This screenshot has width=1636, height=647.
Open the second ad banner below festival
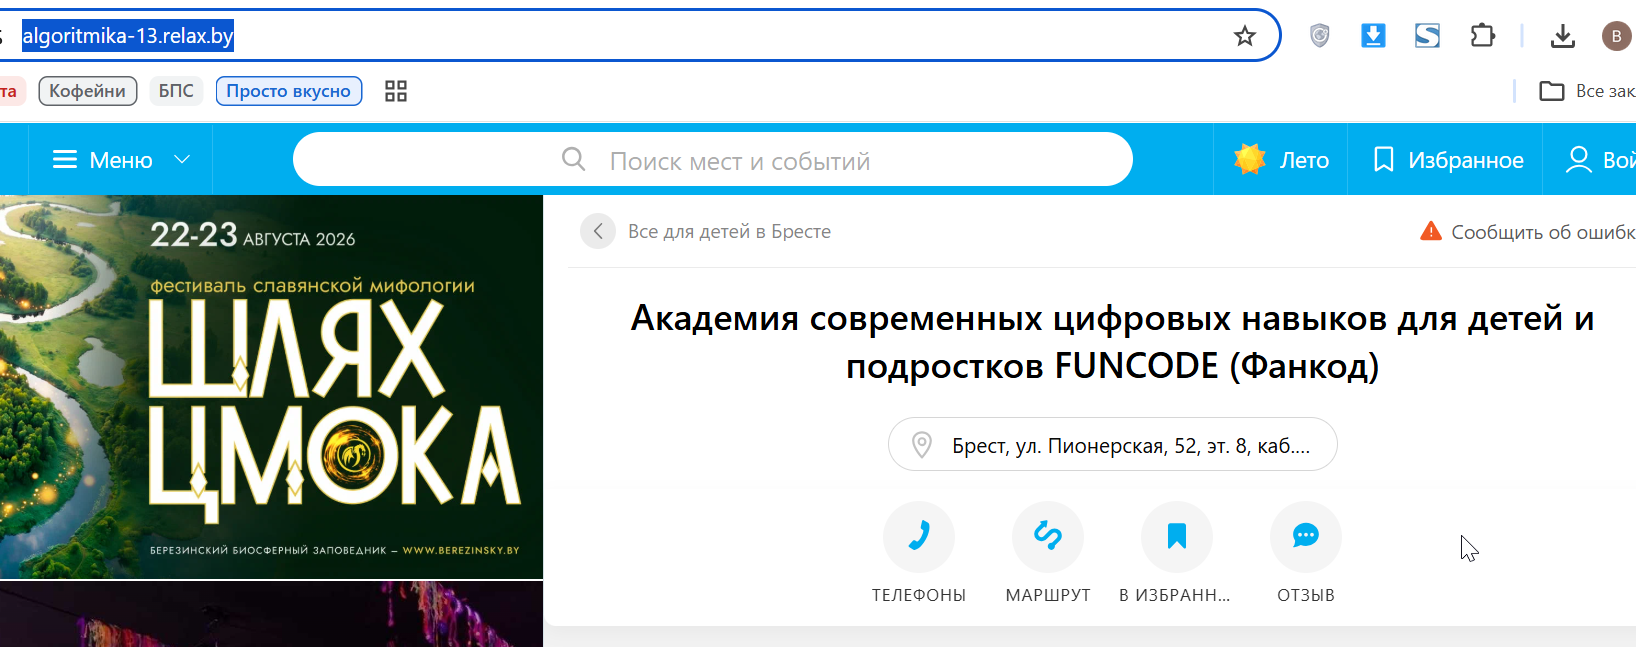coord(271,615)
